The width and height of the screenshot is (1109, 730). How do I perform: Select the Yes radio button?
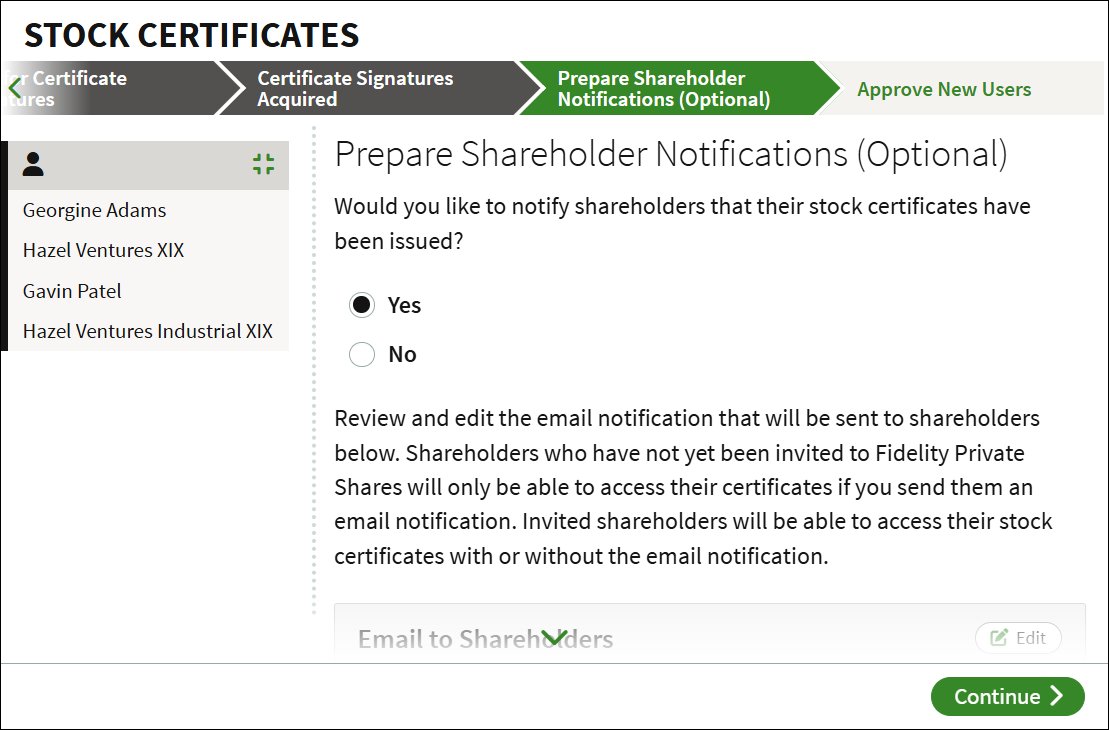click(x=362, y=305)
